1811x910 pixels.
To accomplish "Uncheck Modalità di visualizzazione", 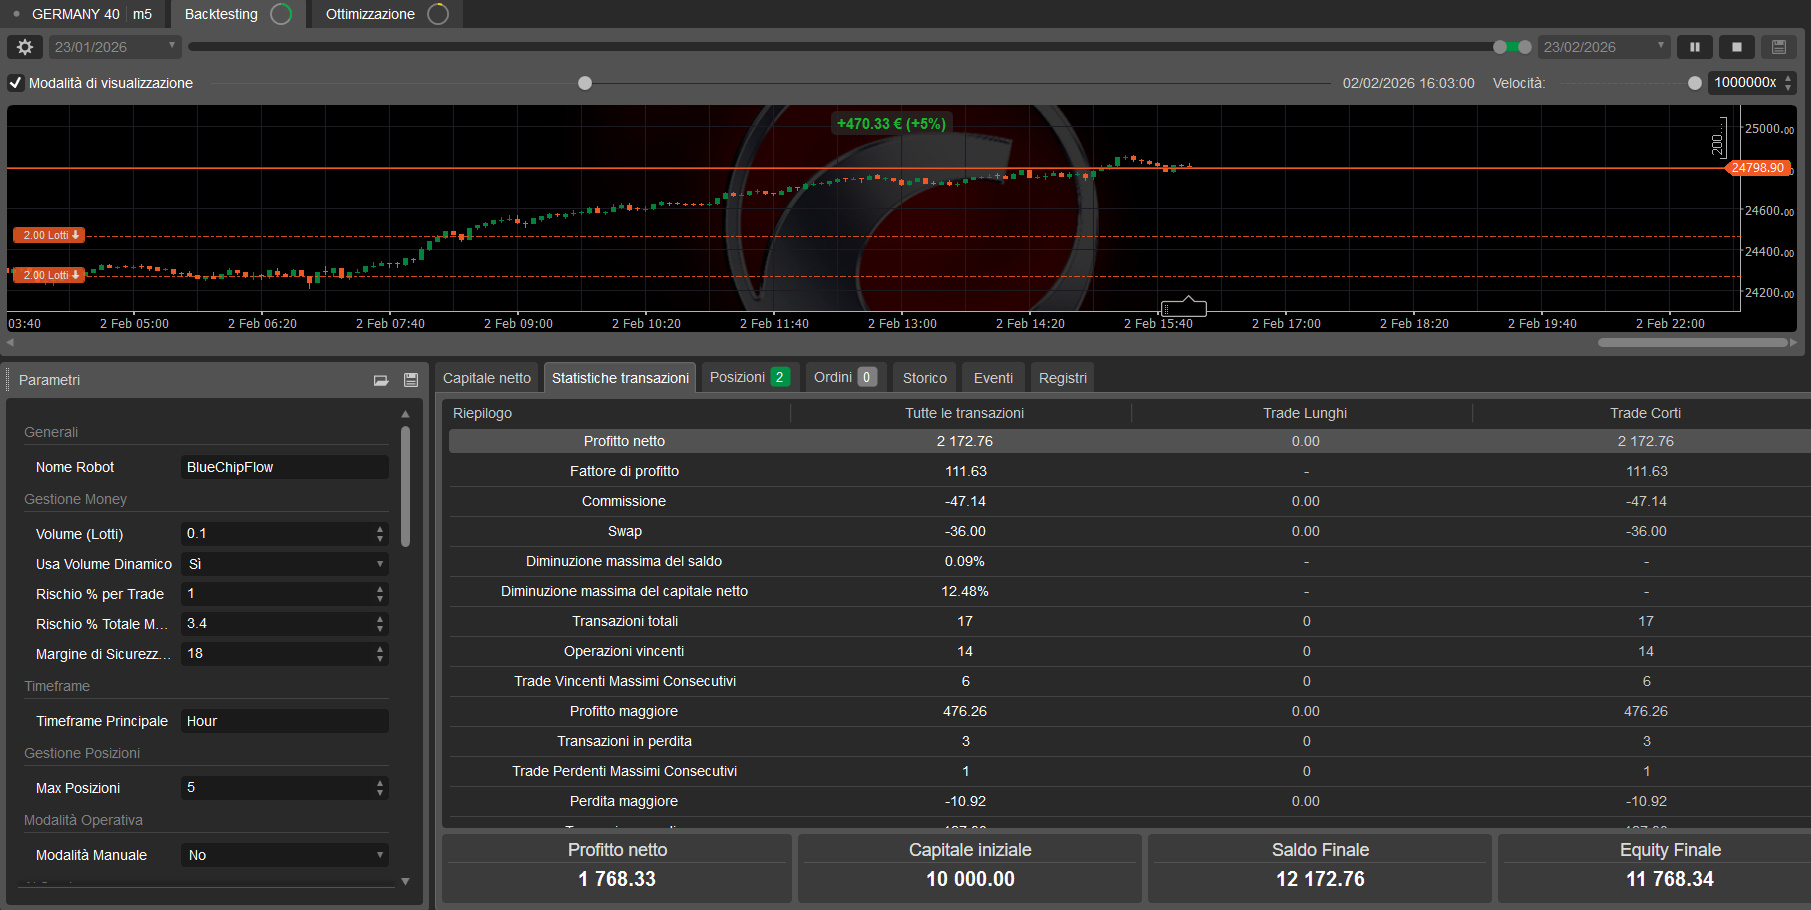I will pos(15,83).
